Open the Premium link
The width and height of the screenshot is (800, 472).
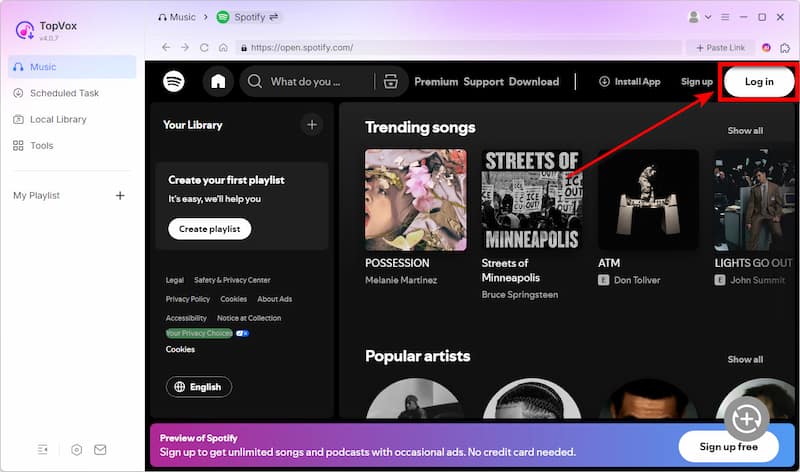tap(436, 82)
